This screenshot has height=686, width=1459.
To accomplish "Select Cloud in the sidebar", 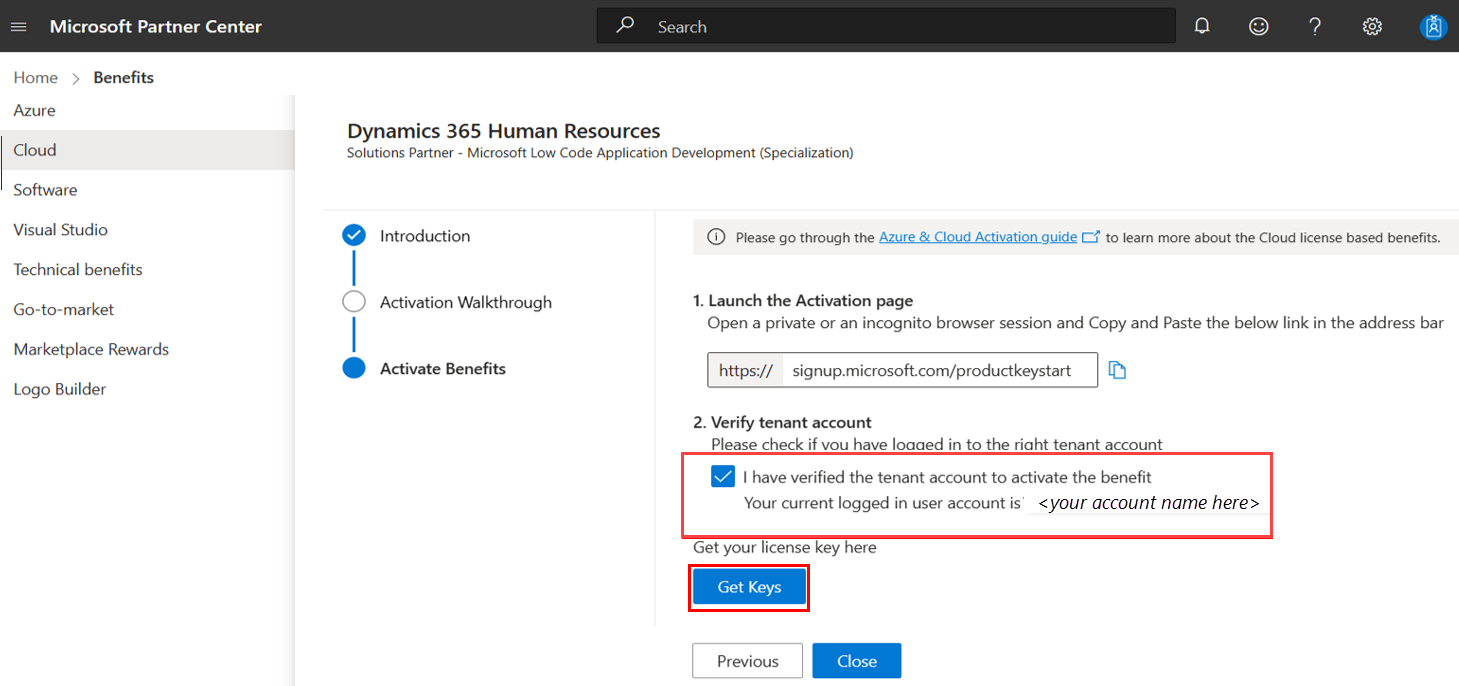I will (147, 150).
